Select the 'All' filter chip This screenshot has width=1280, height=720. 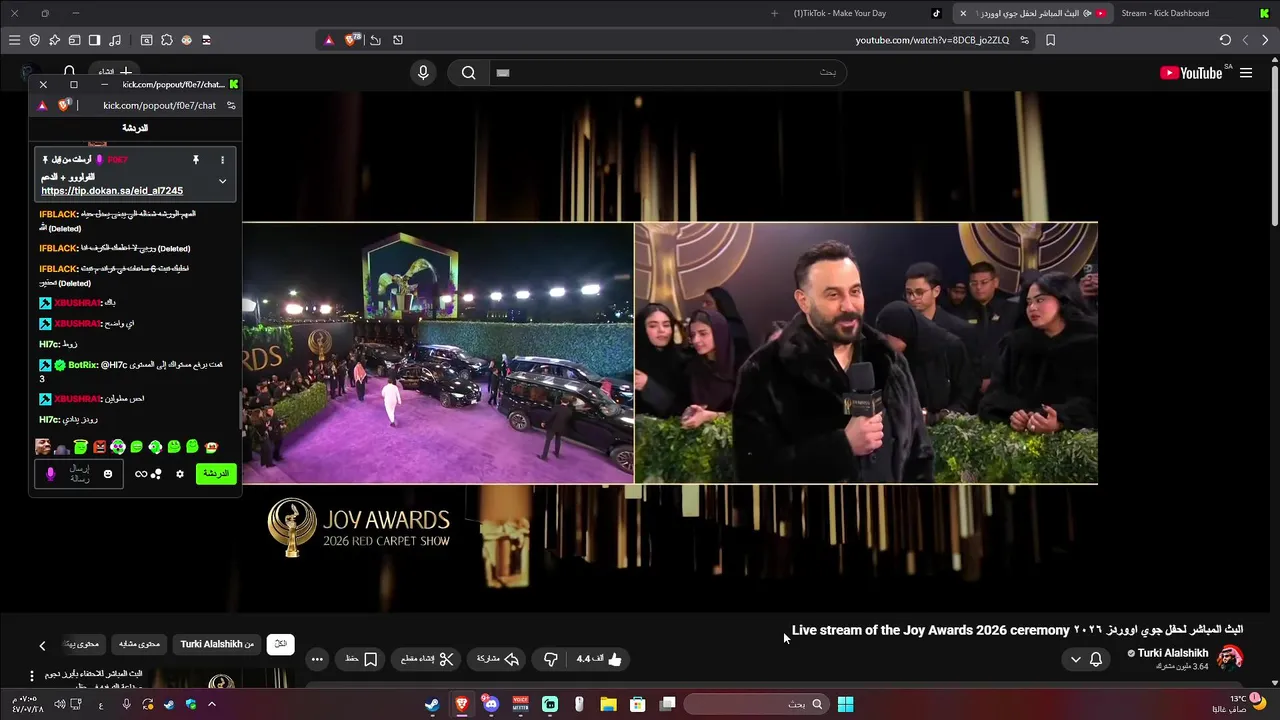(281, 644)
